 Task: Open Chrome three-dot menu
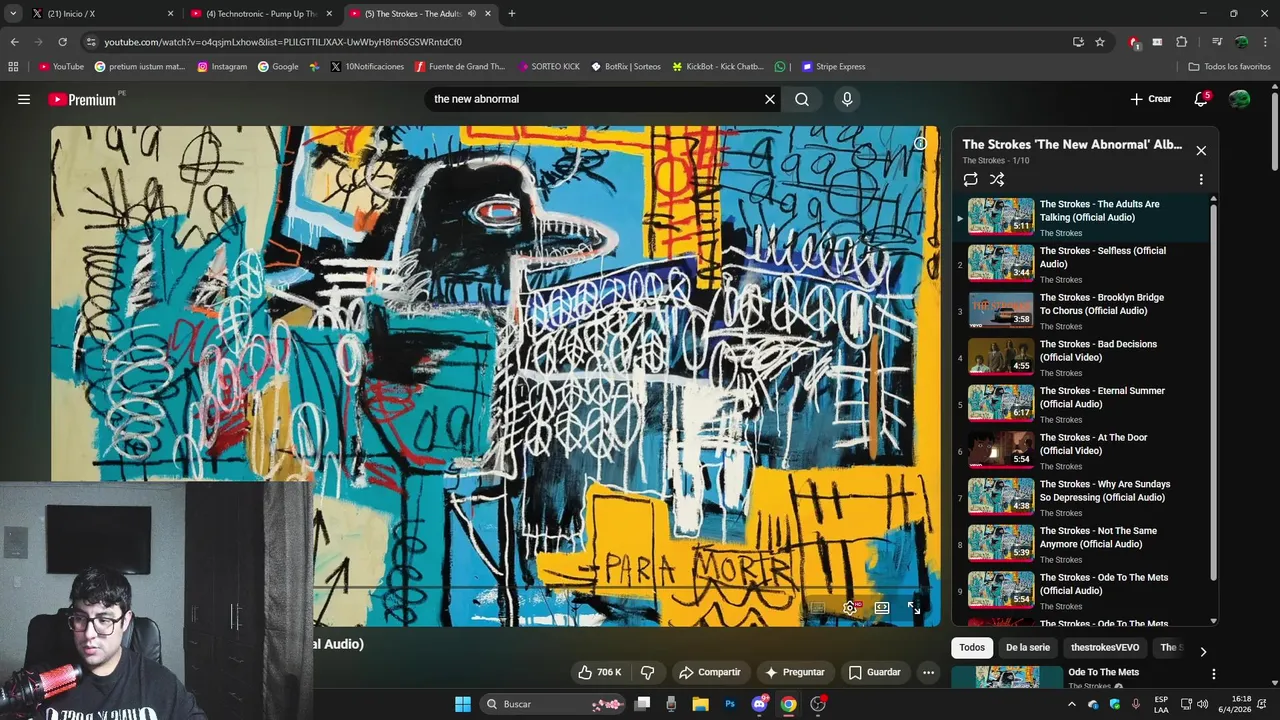point(1265,42)
